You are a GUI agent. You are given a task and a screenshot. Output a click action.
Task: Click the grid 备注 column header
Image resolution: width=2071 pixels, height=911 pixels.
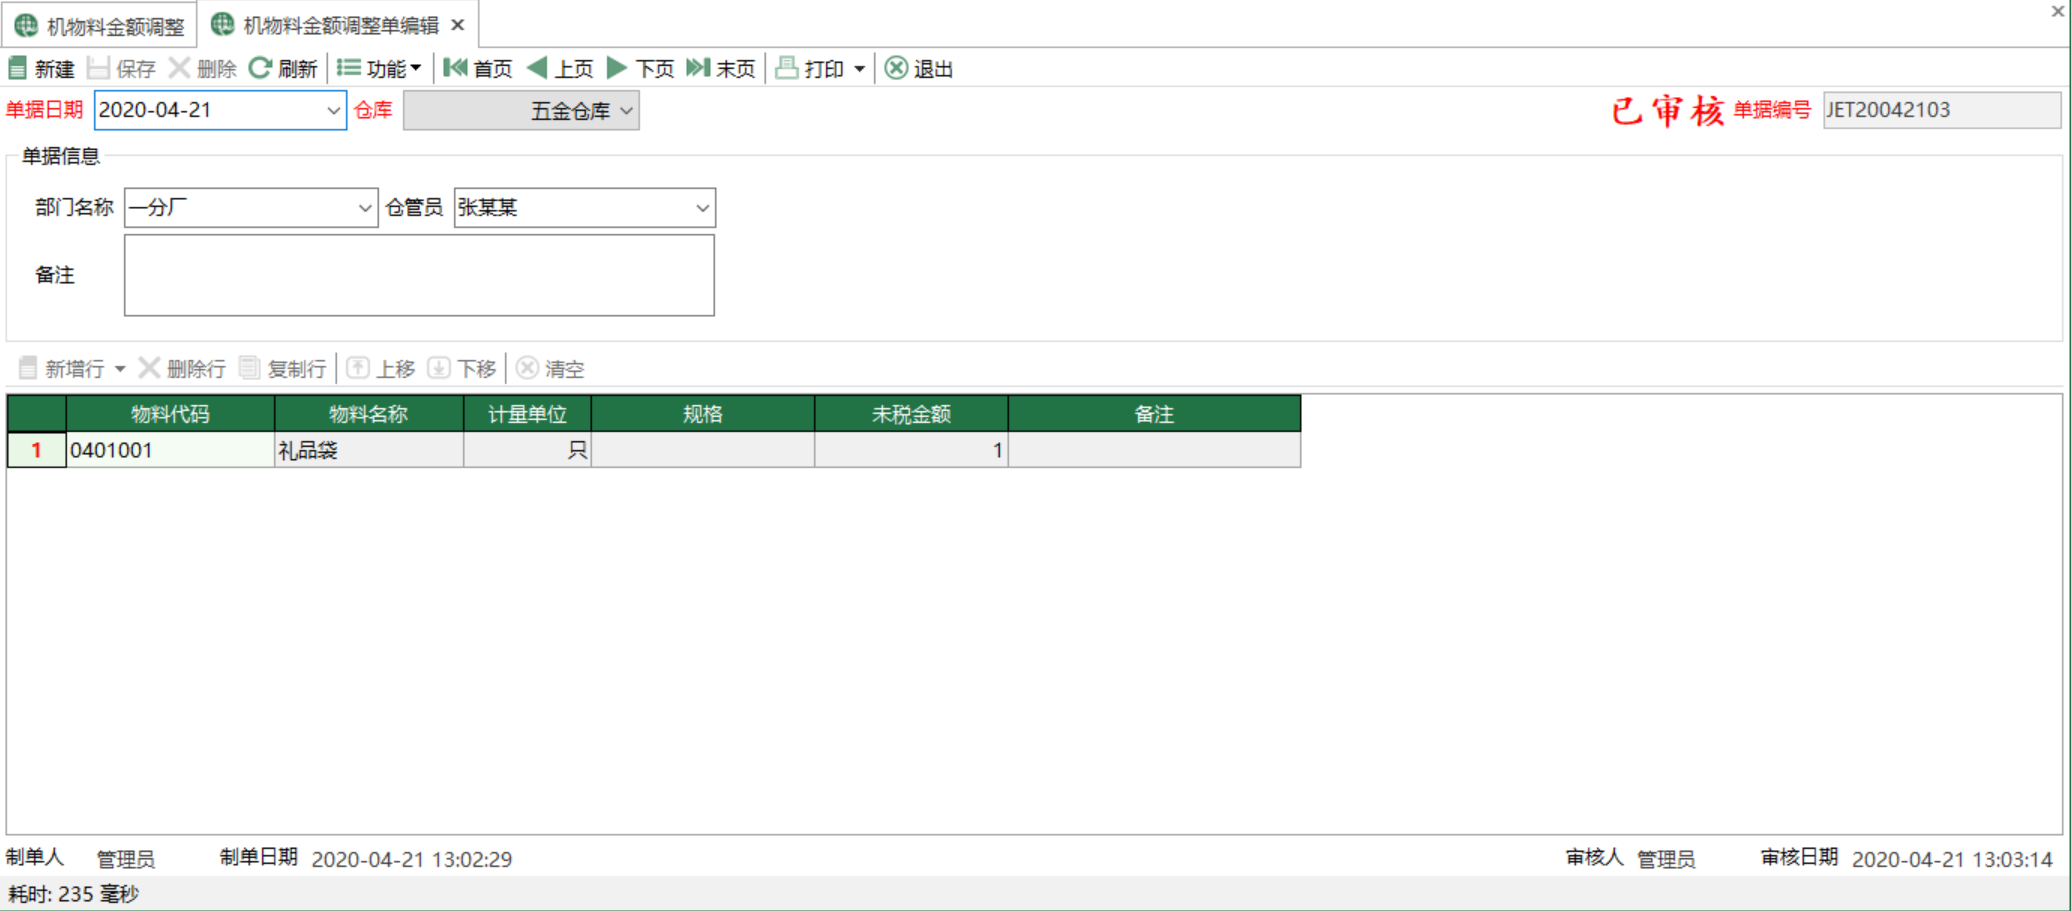click(1154, 414)
